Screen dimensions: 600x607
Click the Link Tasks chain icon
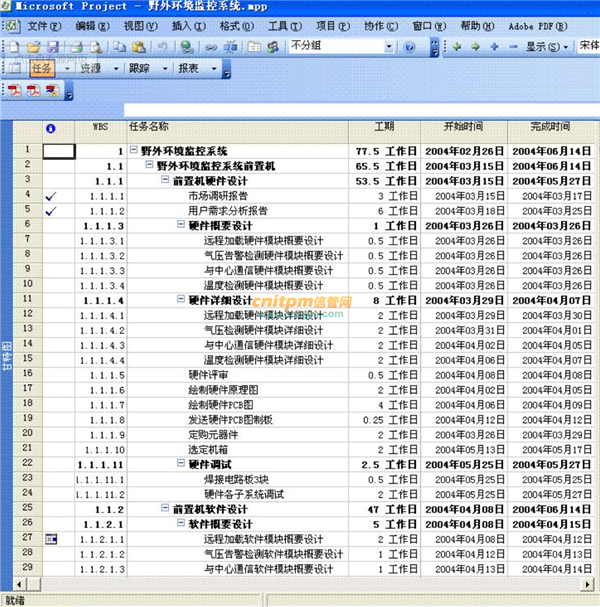211,46
